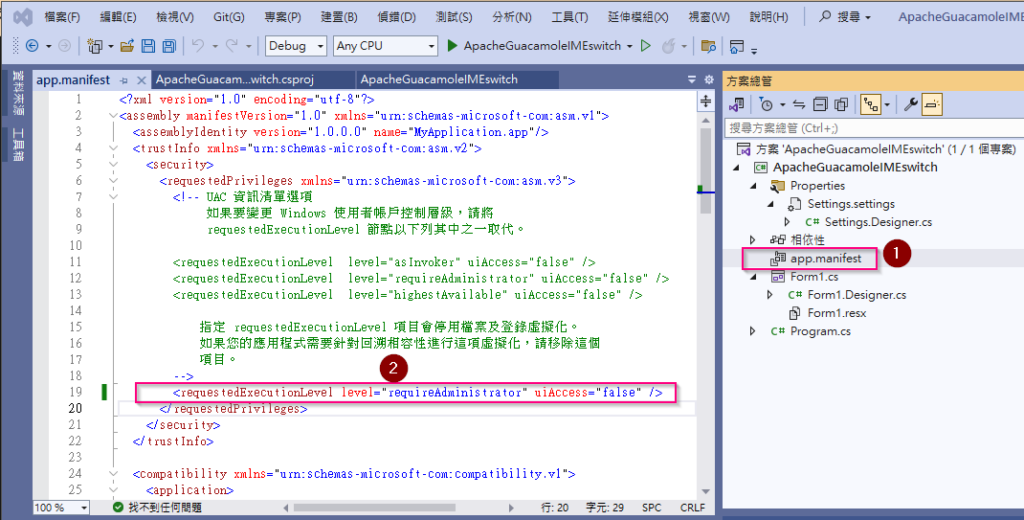Viewport: 1024px width, 520px height.
Task: Click sync with active document icon
Action: pos(799,105)
